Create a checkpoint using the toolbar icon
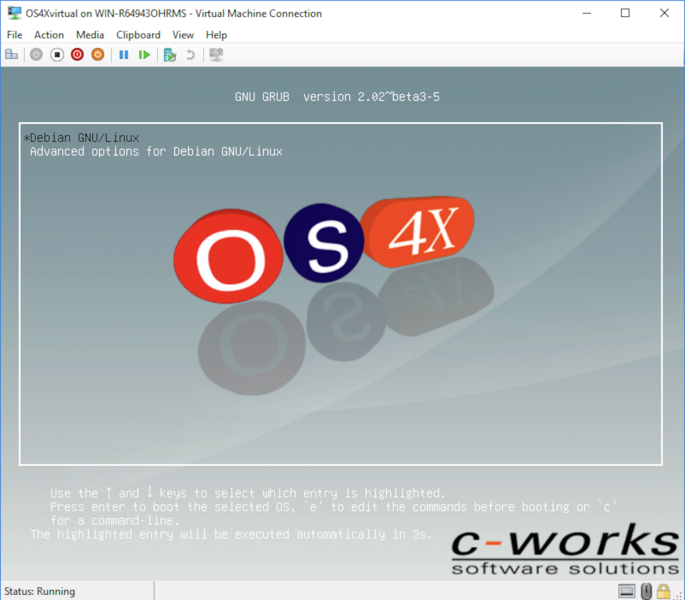 point(170,55)
